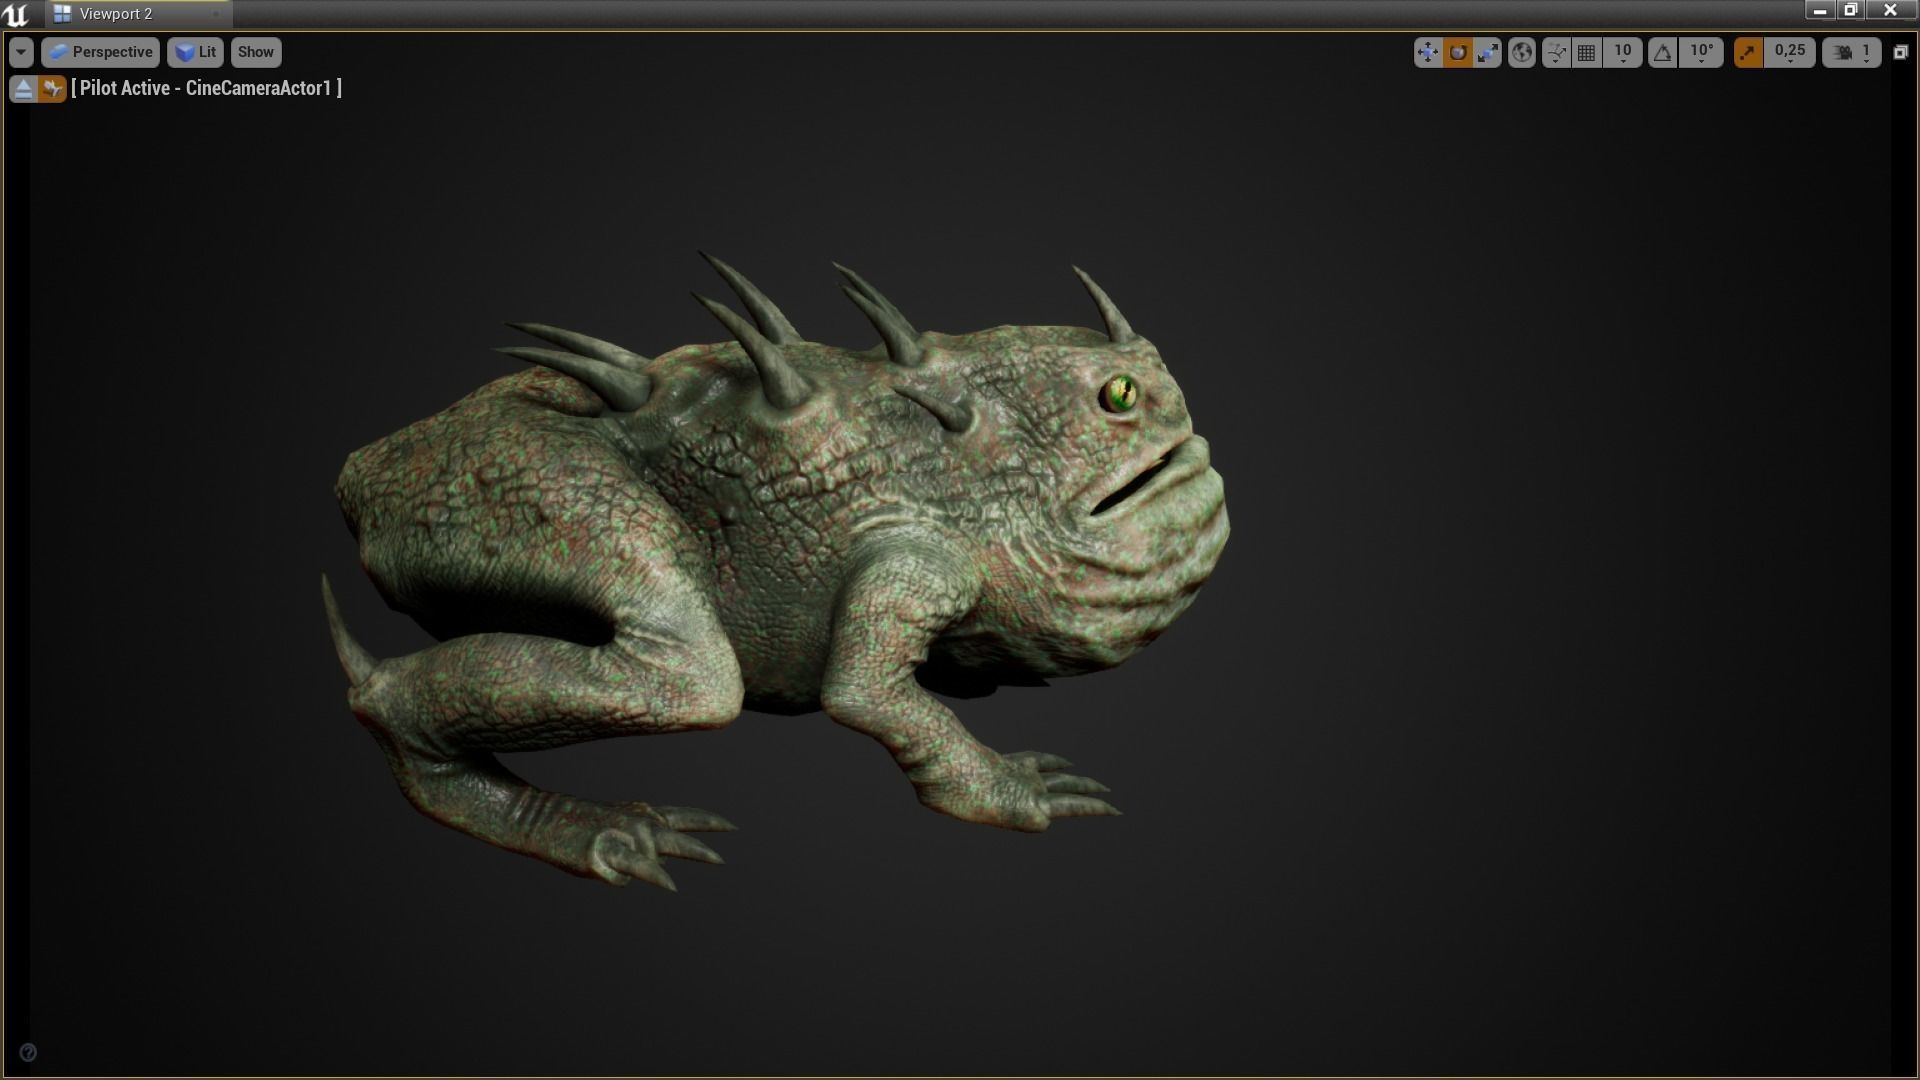Open the camera speed settings
1920x1080 pixels.
1843,52
